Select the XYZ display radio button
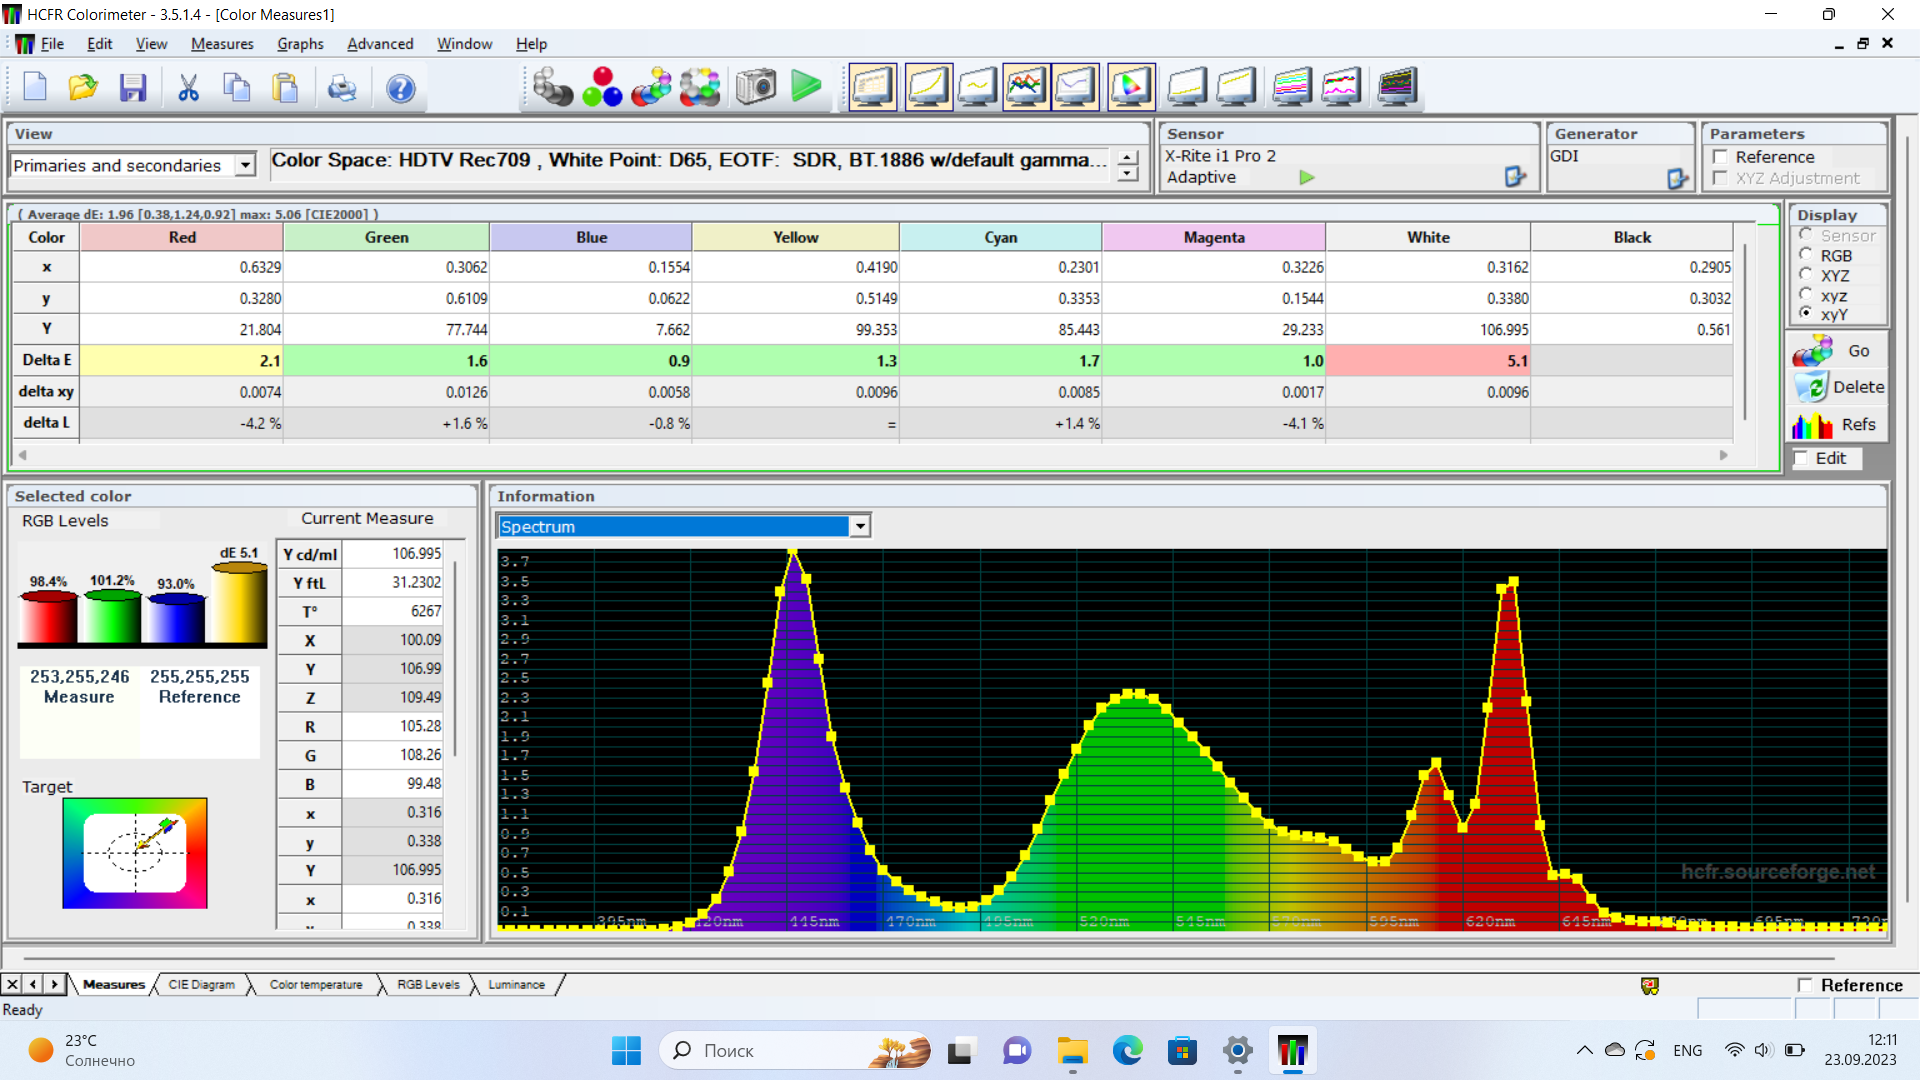The height and width of the screenshot is (1080, 1920). point(1806,275)
